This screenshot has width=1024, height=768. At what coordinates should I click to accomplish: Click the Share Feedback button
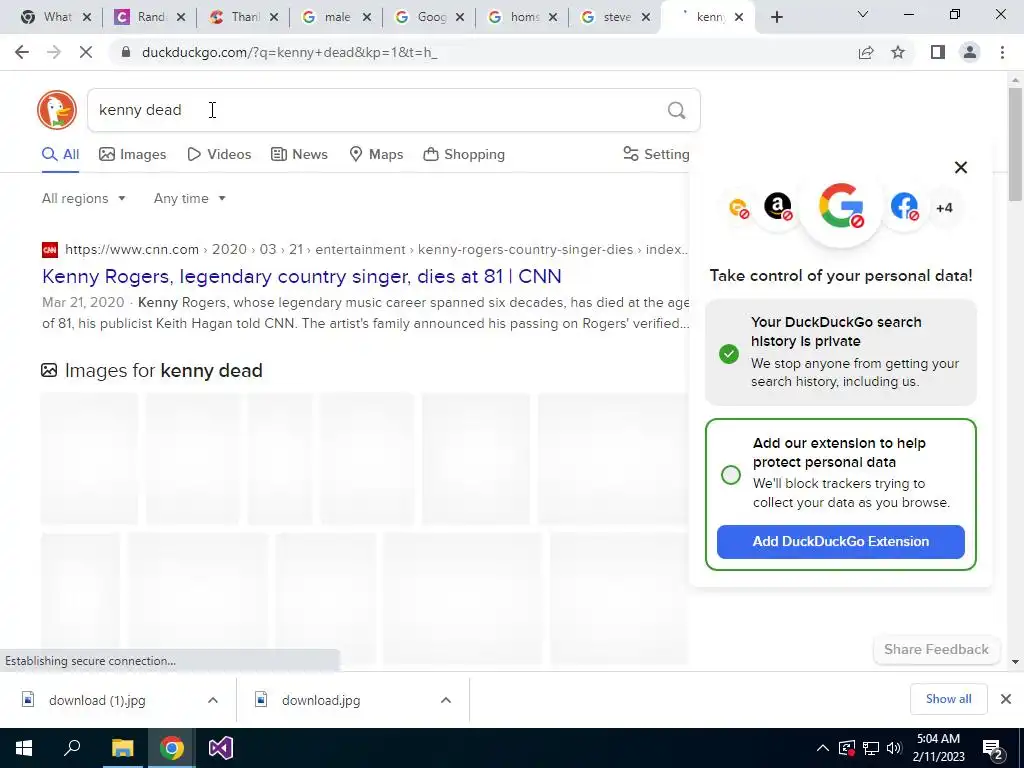(x=936, y=649)
